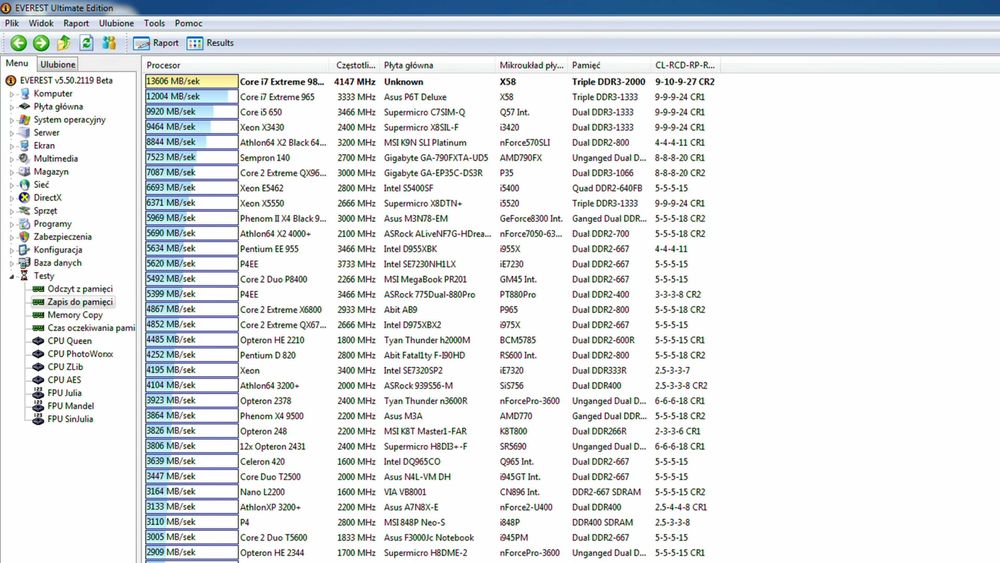Open the Widok menu
The image size is (1000, 563).
pos(41,23)
